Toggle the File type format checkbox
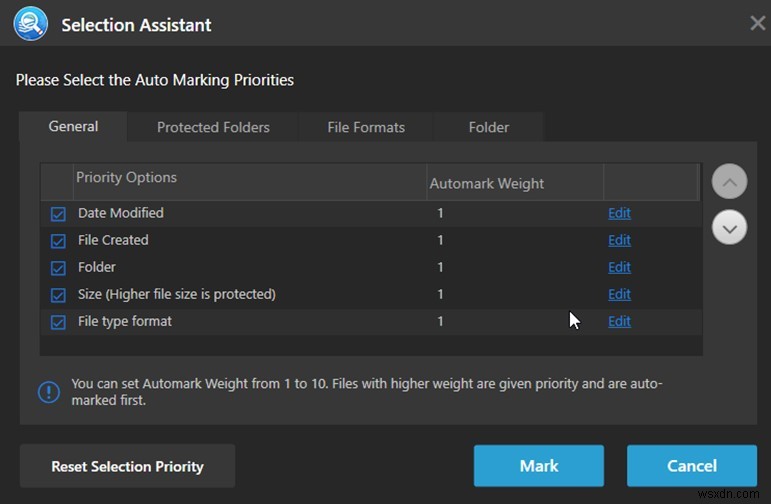This screenshot has height=504, width=771. tap(58, 322)
